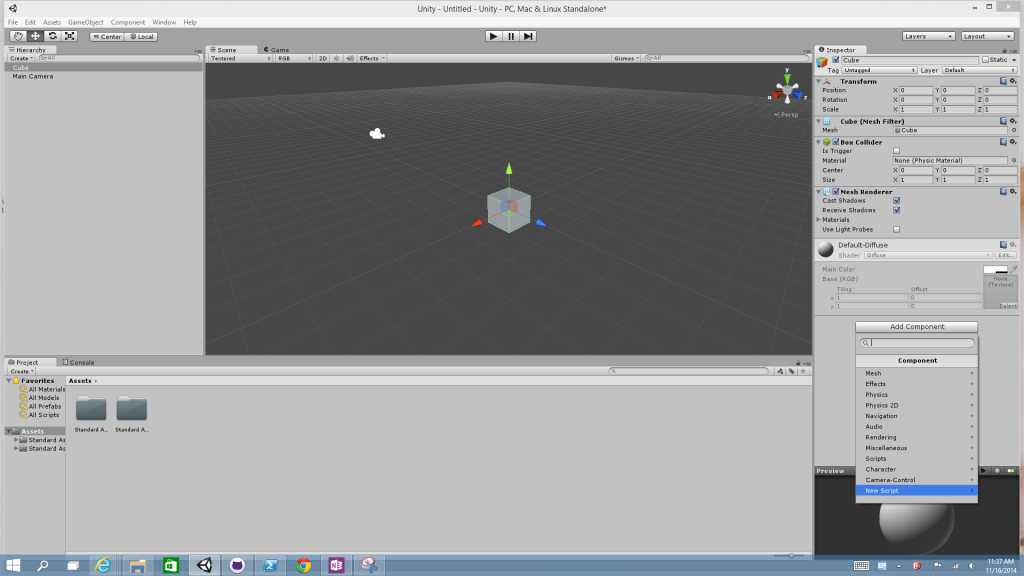Click the Main Color eyedropper
Image resolution: width=1024 pixels, height=576 pixels.
point(1014,269)
